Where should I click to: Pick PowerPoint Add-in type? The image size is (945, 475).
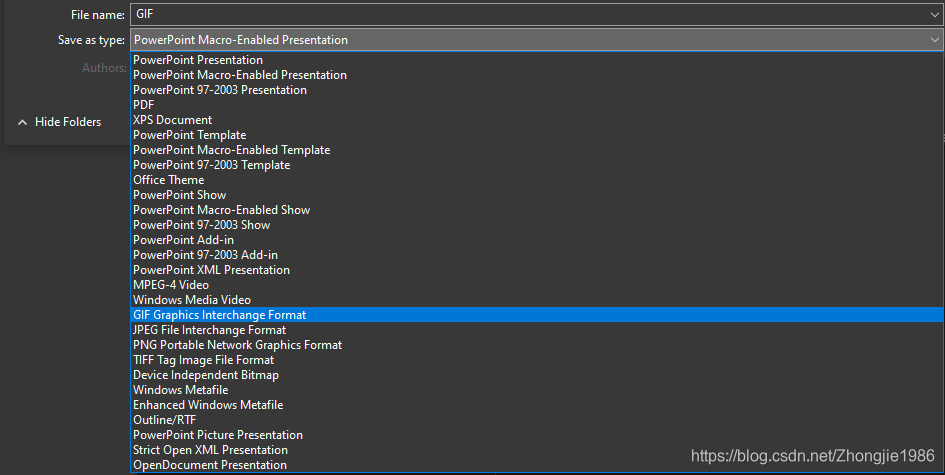click(537, 240)
